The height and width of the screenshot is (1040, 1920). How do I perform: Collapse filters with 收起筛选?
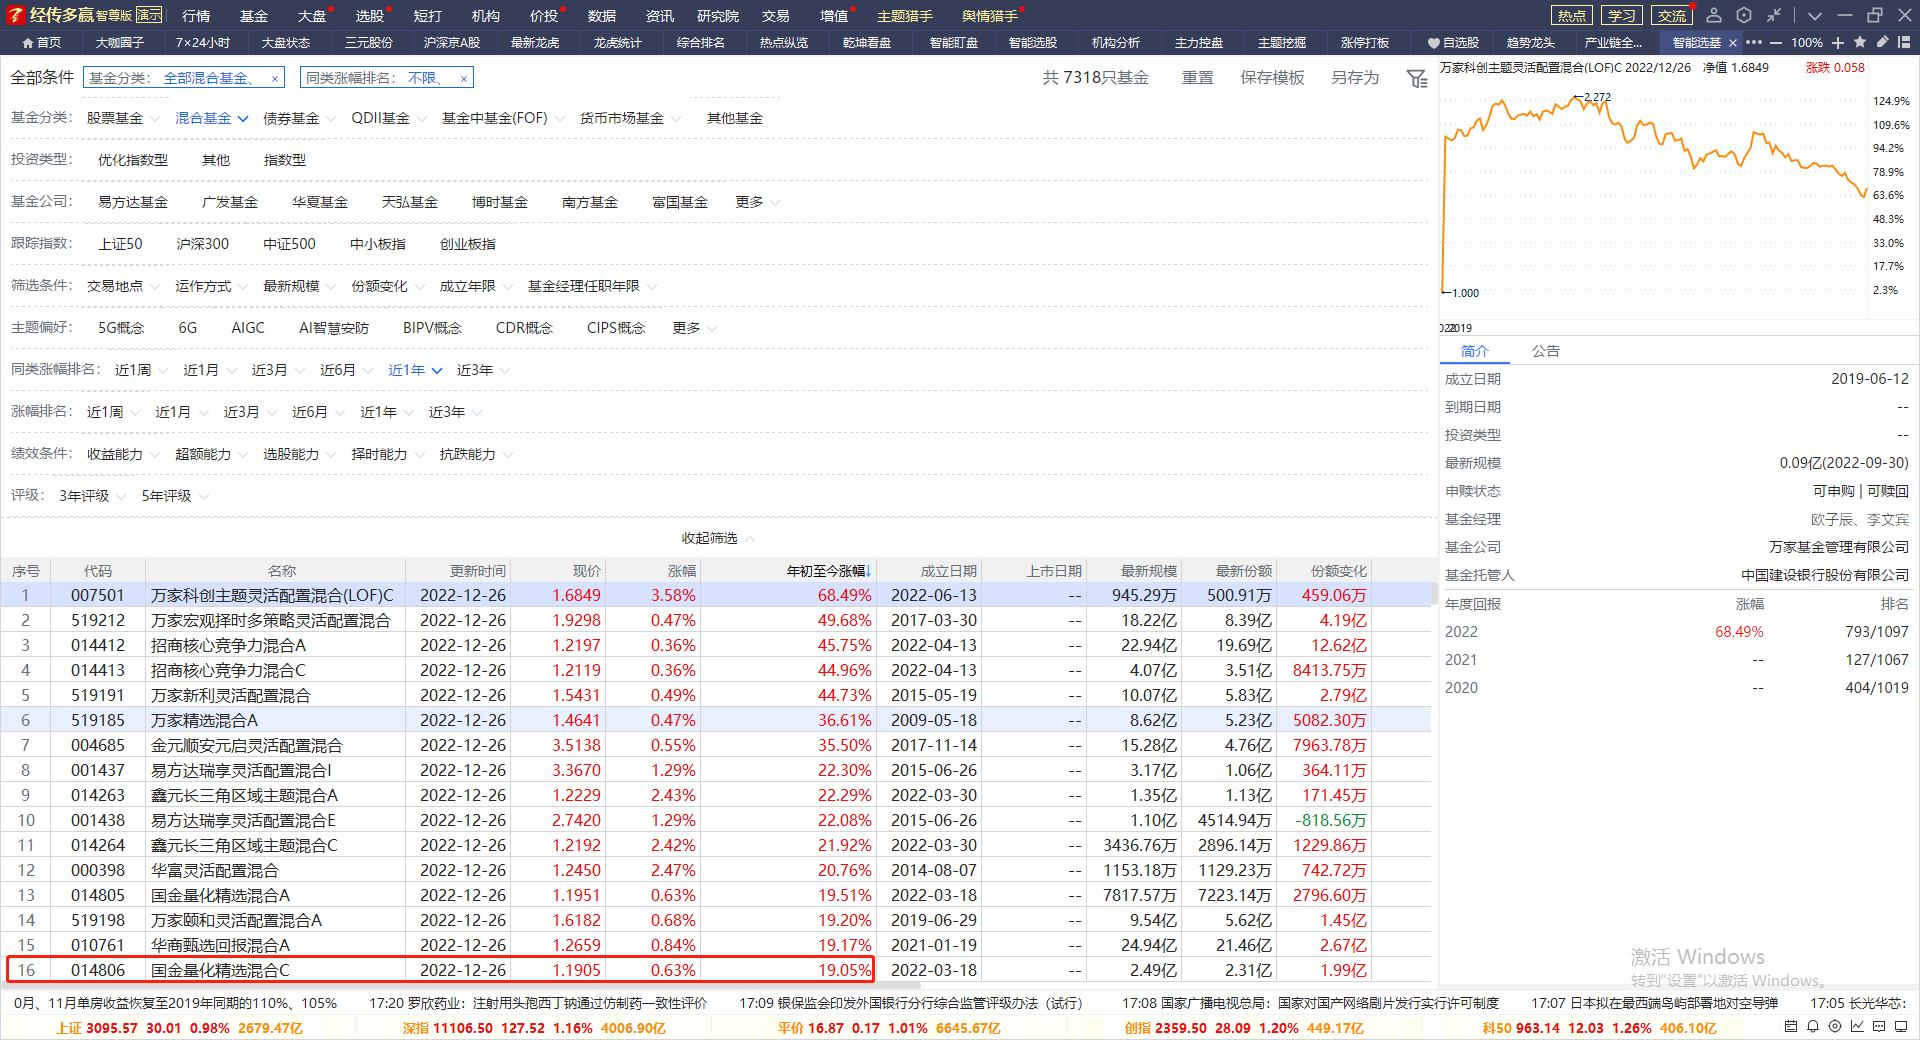coord(717,538)
